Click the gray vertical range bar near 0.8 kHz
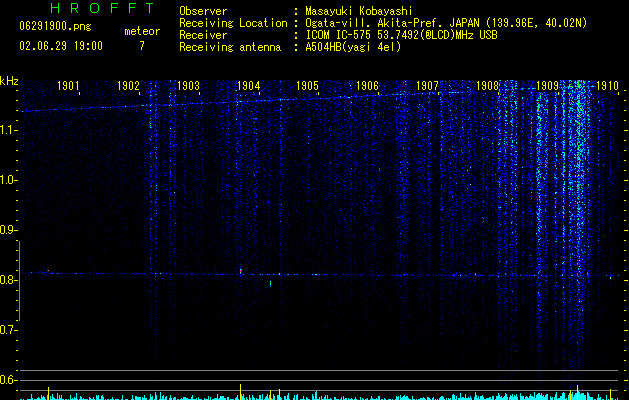629x400 pixels. tap(19, 280)
